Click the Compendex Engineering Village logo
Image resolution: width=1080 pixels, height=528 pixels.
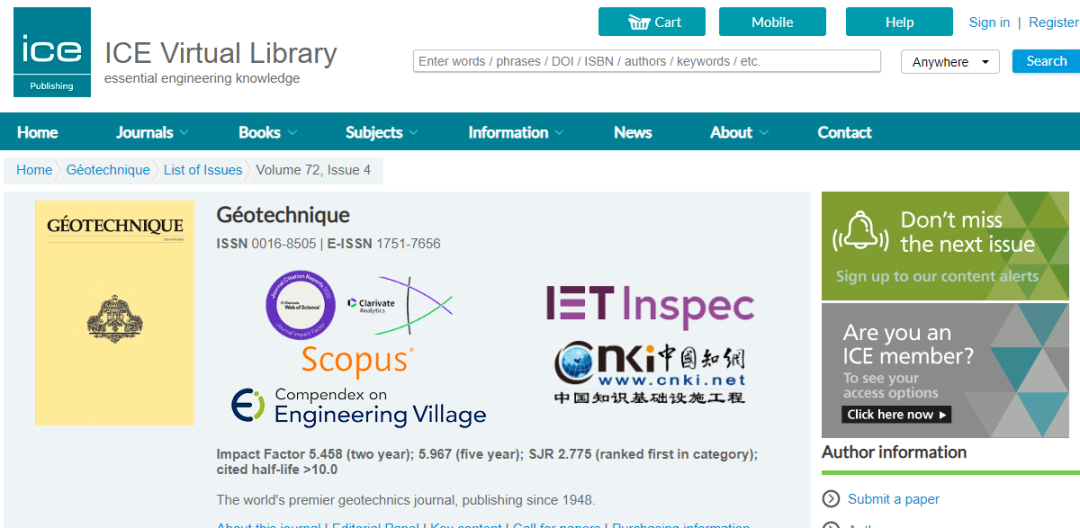[359, 406]
